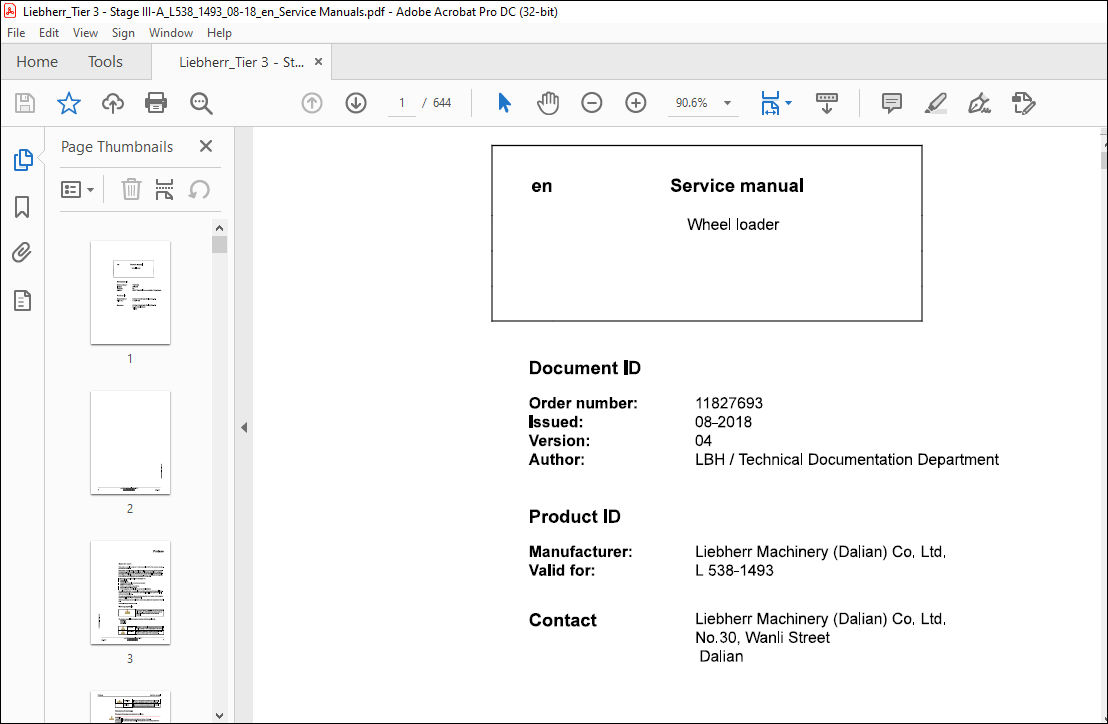Open the View menu

(x=86, y=32)
